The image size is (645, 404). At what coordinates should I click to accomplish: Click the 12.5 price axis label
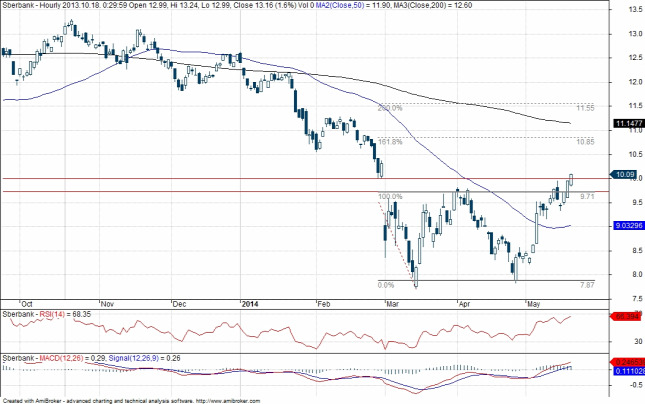[636, 58]
